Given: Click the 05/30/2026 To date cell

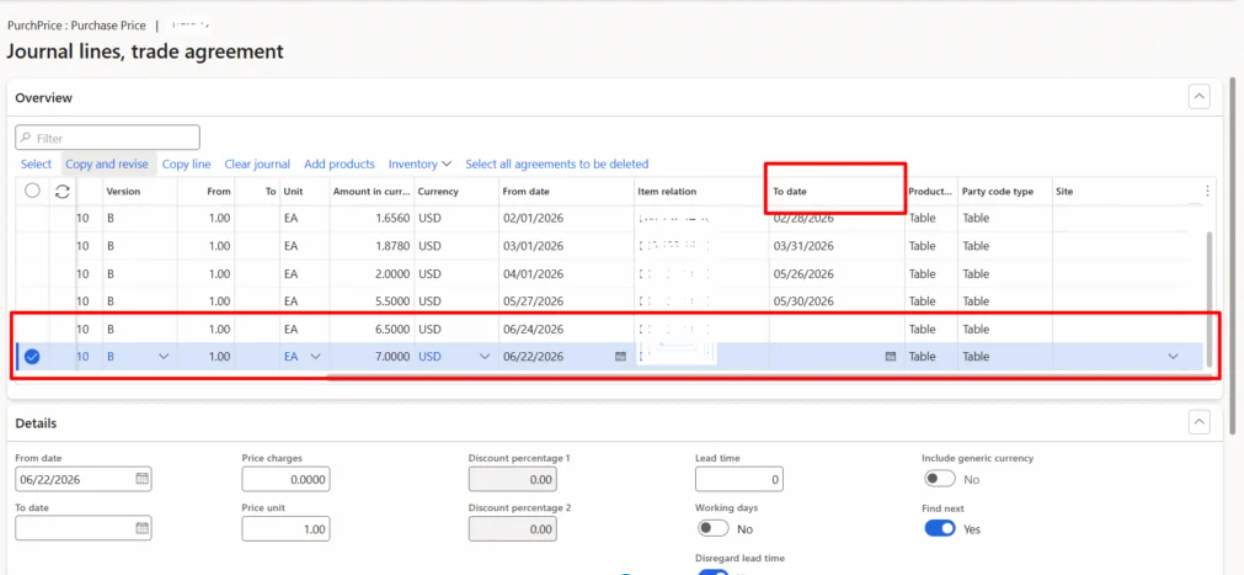Looking at the screenshot, I should pyautogui.click(x=836, y=301).
